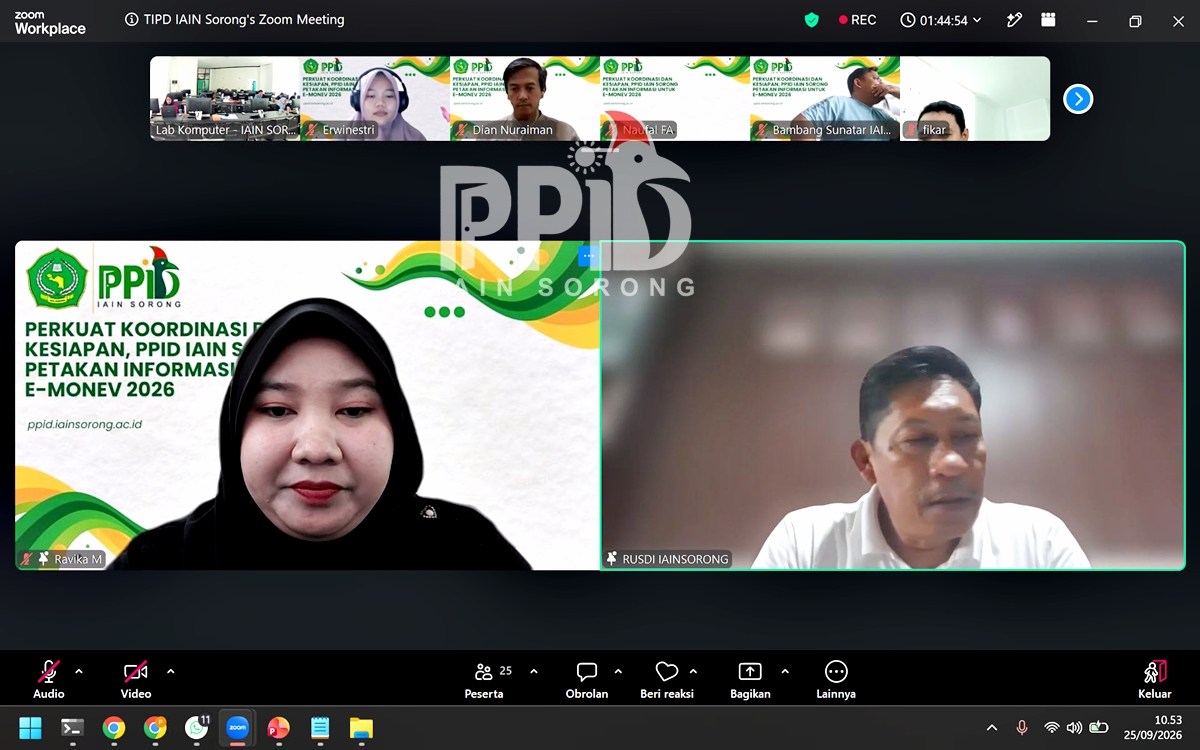Show hidden system tray icons
Image resolution: width=1200 pixels, height=750 pixels.
click(x=992, y=728)
